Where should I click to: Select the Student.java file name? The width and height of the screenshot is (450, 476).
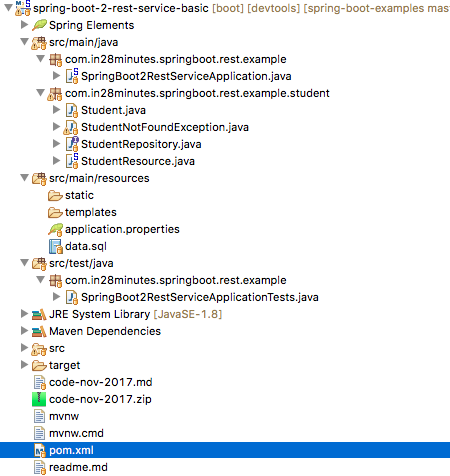coord(113,110)
